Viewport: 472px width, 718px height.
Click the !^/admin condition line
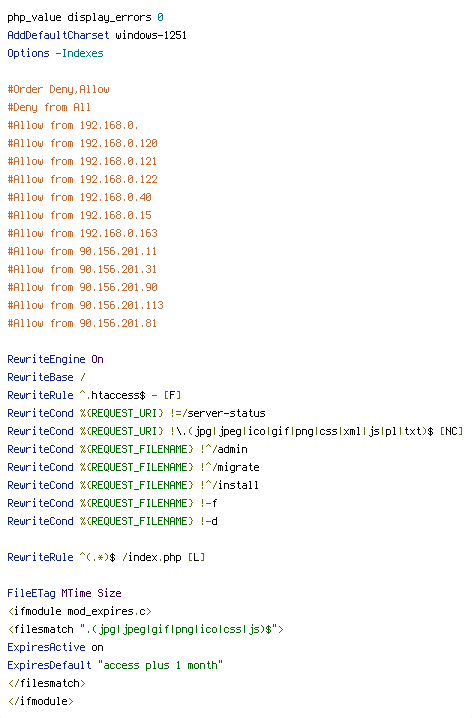127,449
